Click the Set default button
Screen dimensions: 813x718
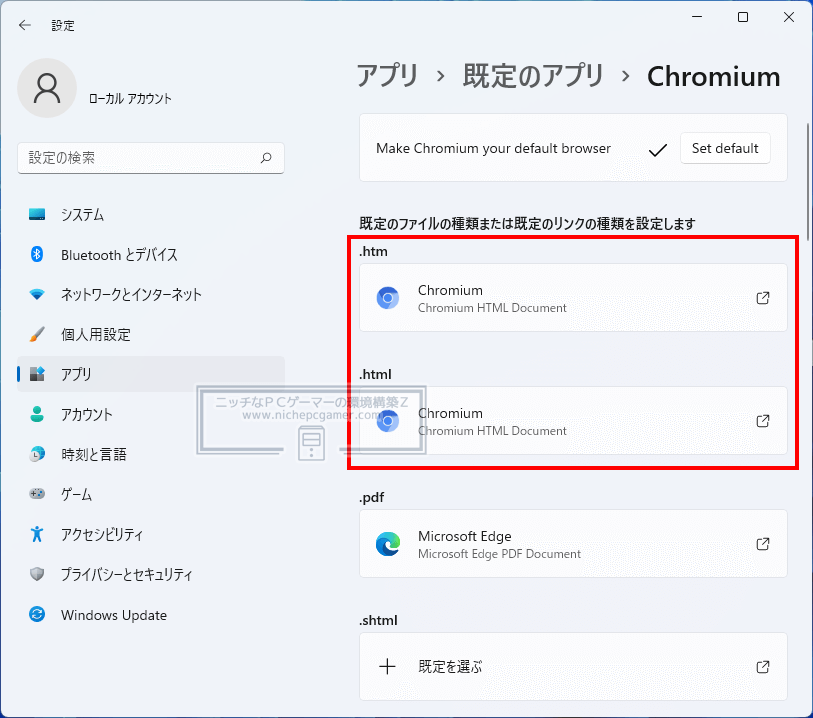725,148
